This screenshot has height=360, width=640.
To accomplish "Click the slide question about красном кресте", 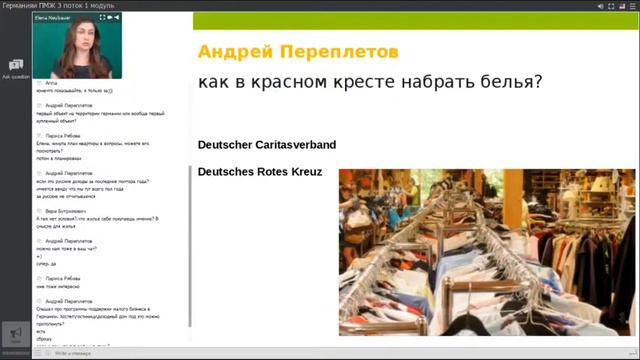I will 370,82.
